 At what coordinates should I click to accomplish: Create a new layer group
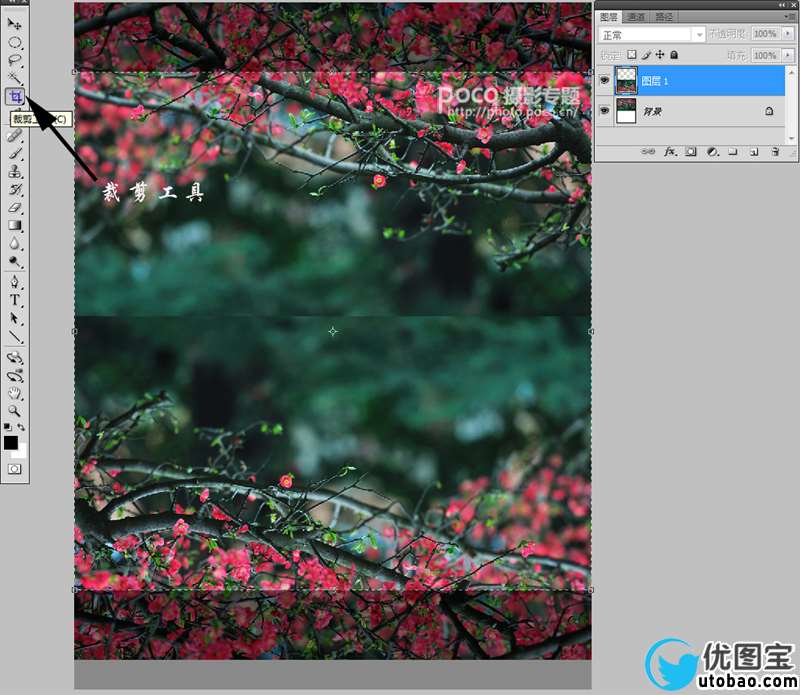point(733,152)
